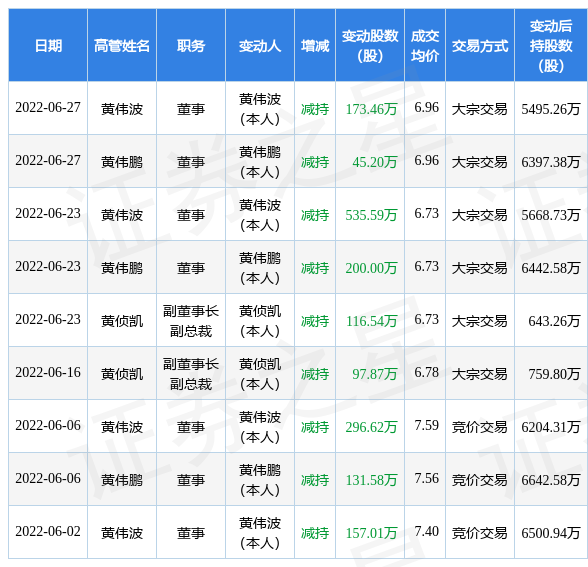Click 副董事长 副总裁 in 2022-06-16 row
Image resolution: width=588 pixels, height=567 pixels.
coord(191,374)
